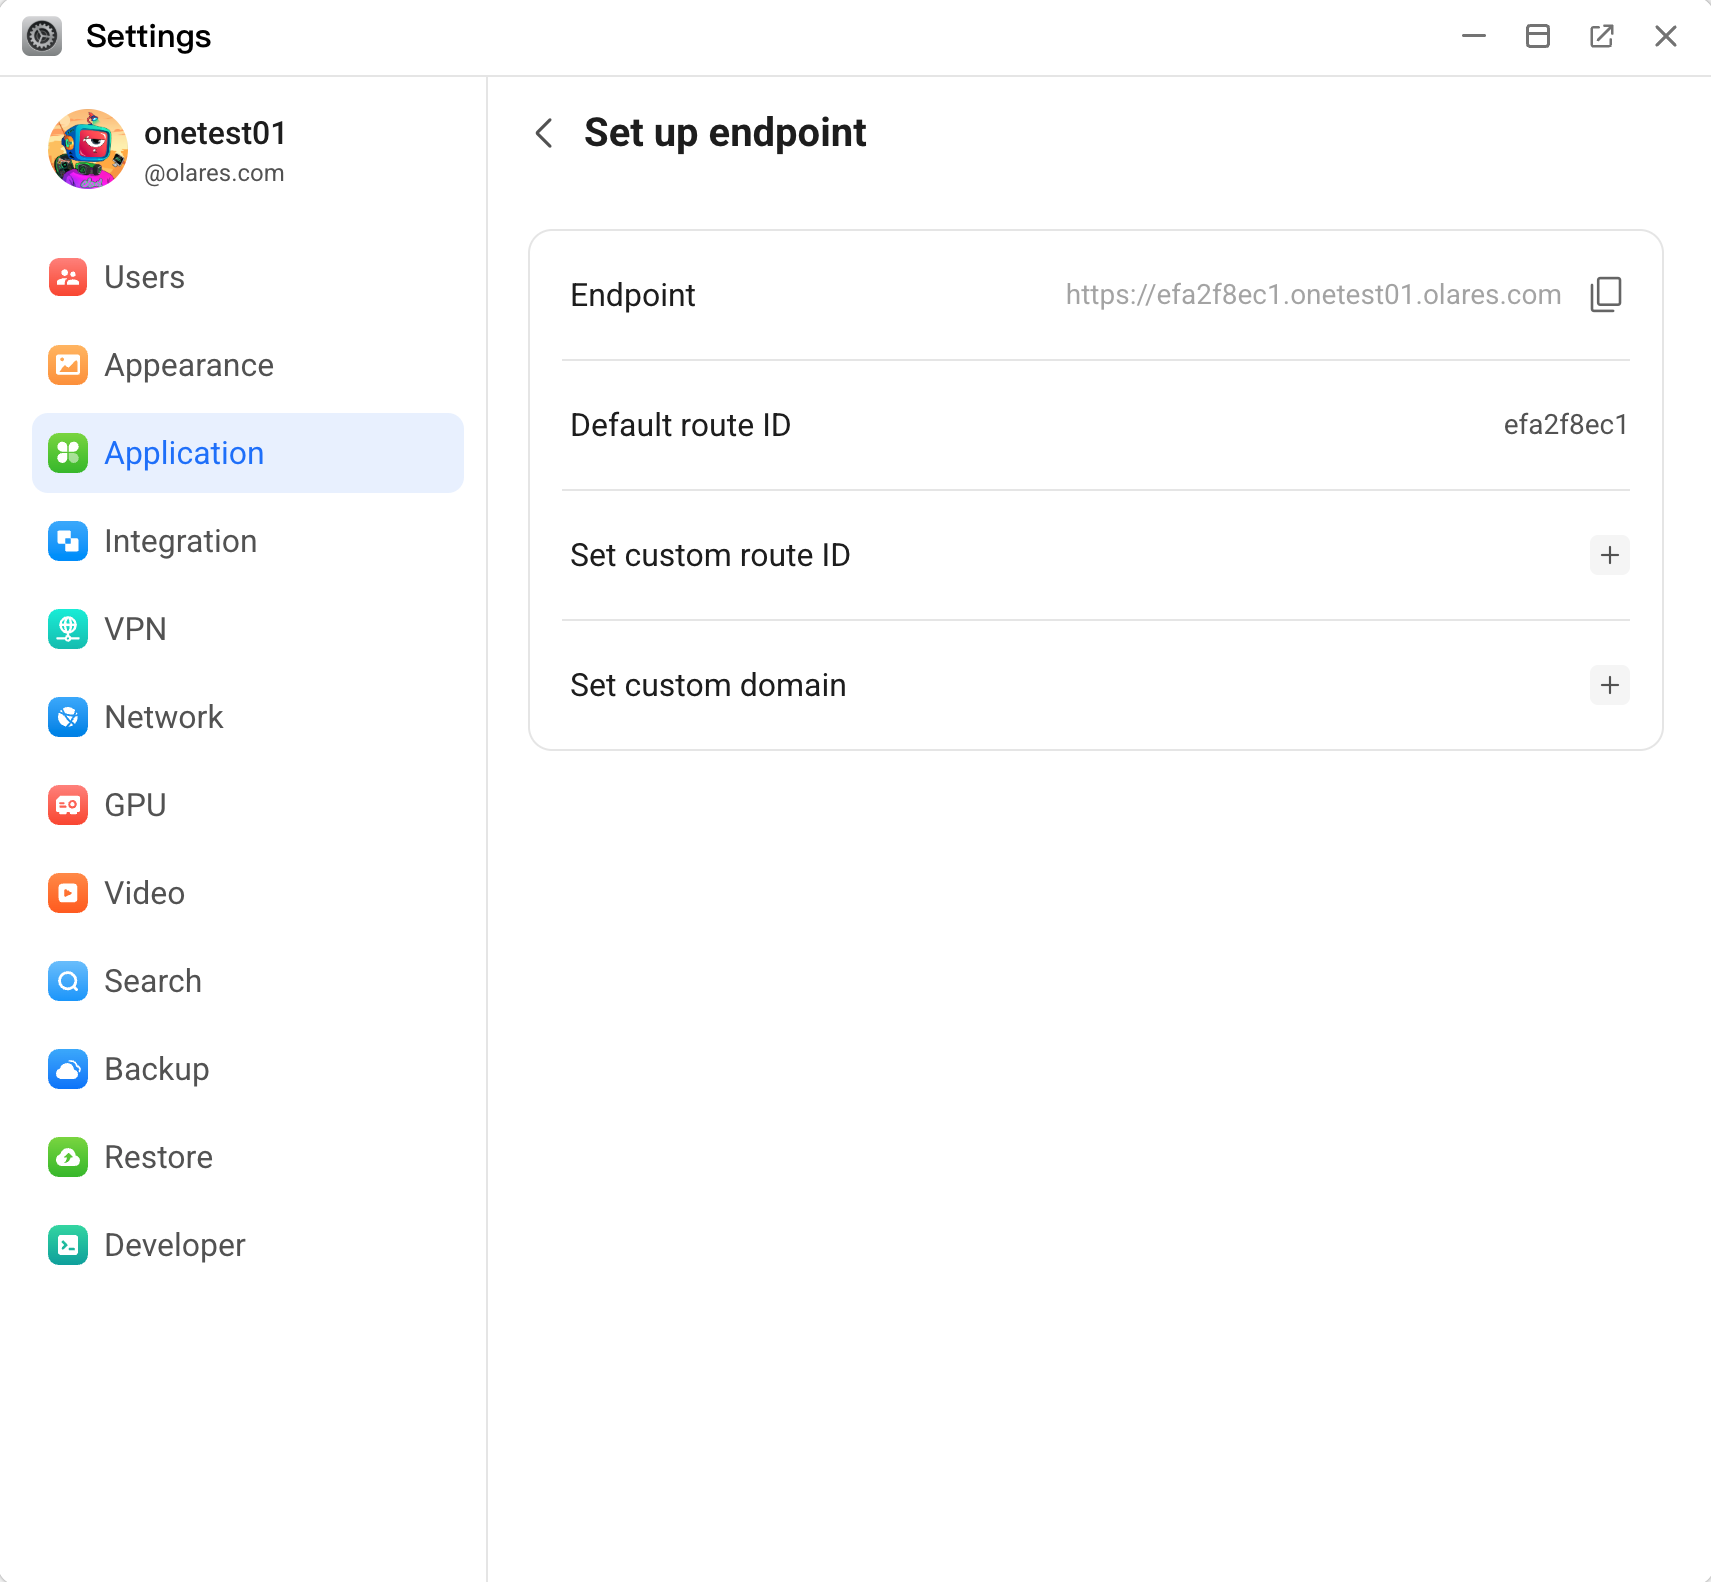The width and height of the screenshot is (1711, 1582).
Task: Select the Network section icon
Action: [66, 717]
